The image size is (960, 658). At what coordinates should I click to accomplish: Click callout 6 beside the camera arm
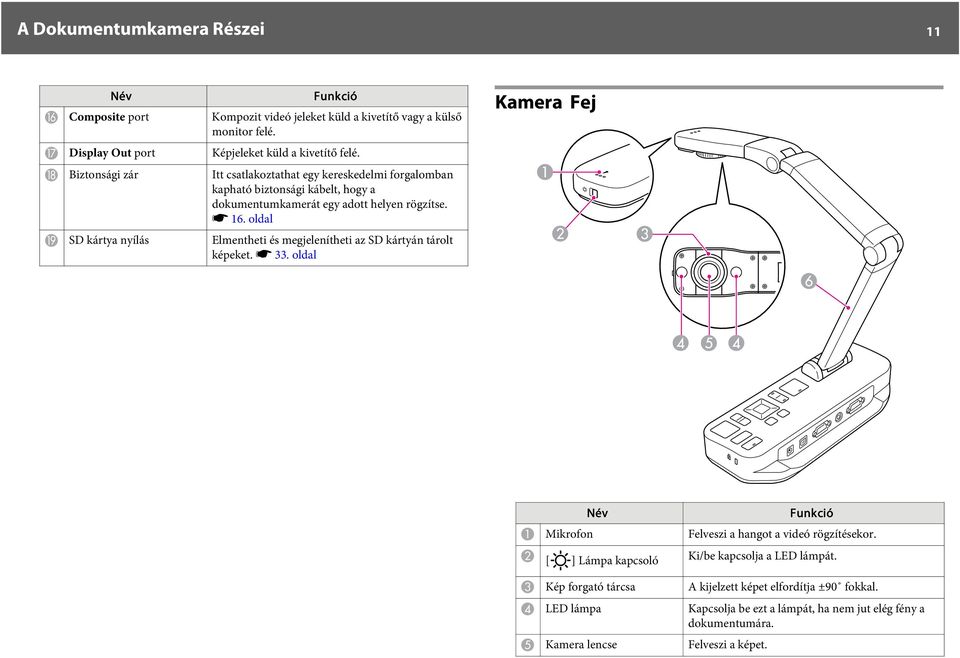coord(809,281)
